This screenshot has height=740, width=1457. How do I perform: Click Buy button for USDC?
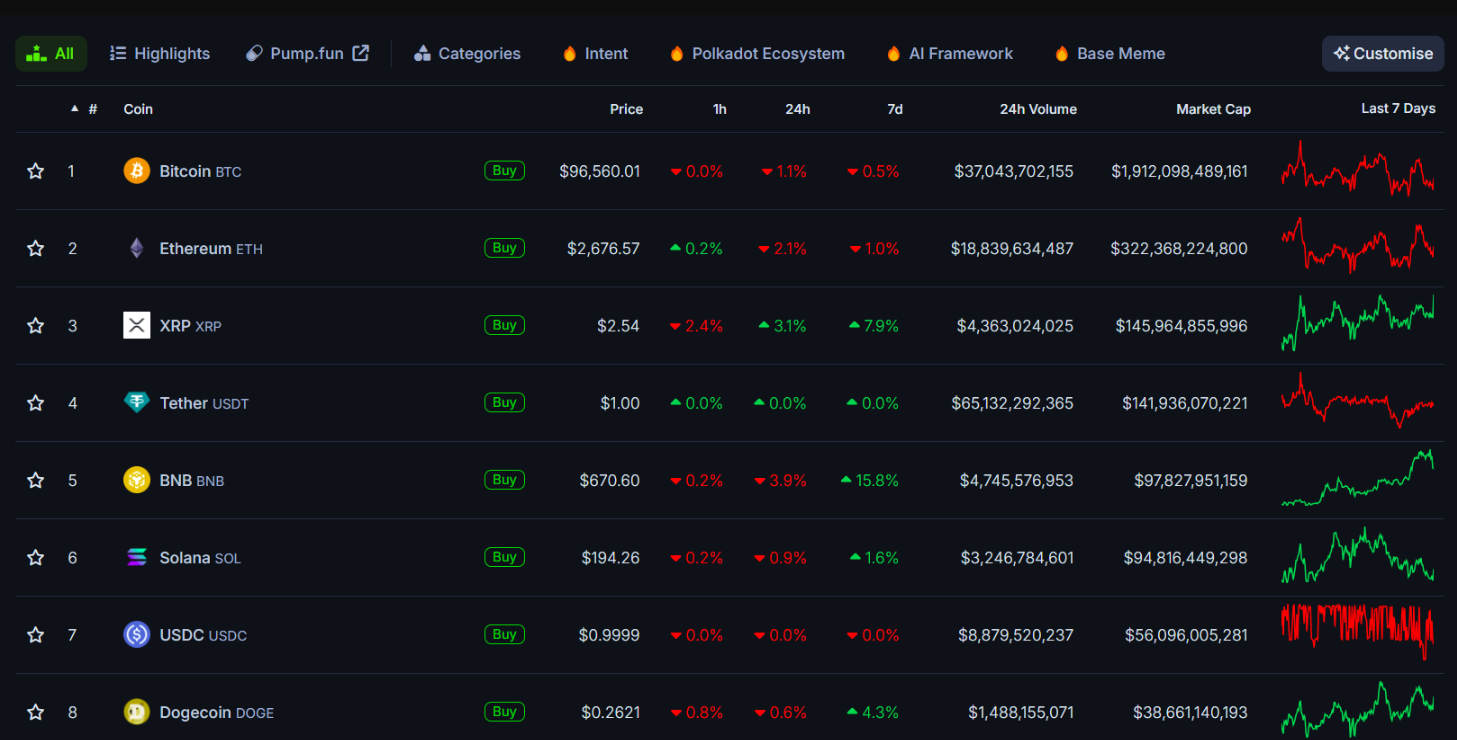pos(505,635)
